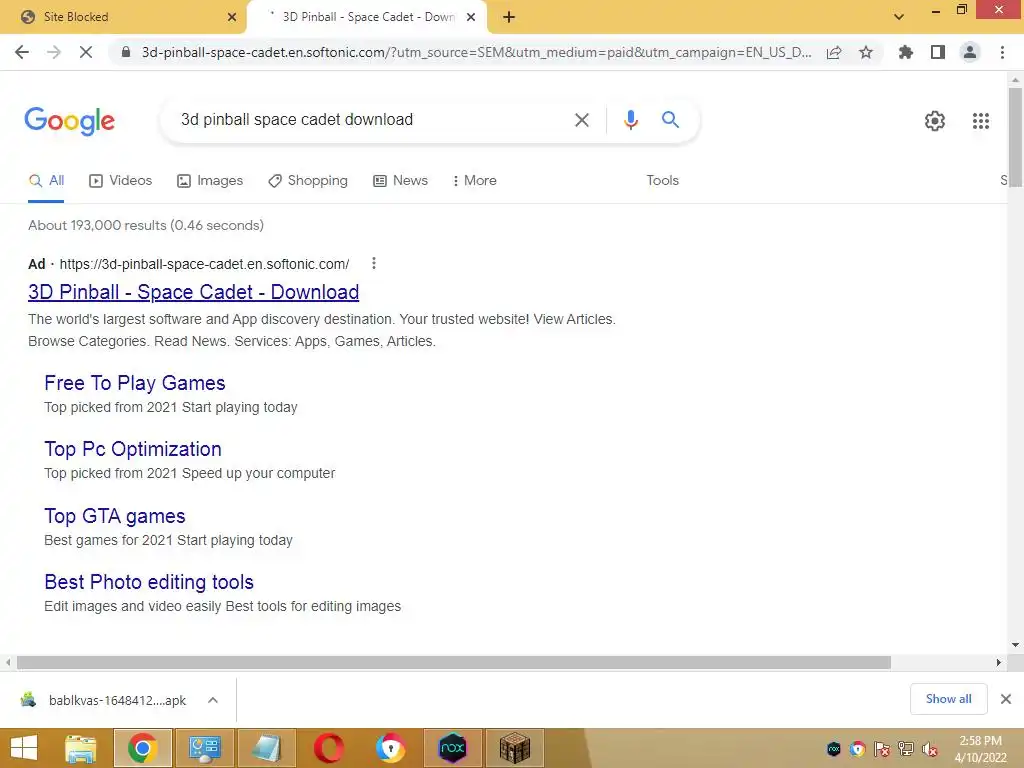Select the All search filter

46,181
